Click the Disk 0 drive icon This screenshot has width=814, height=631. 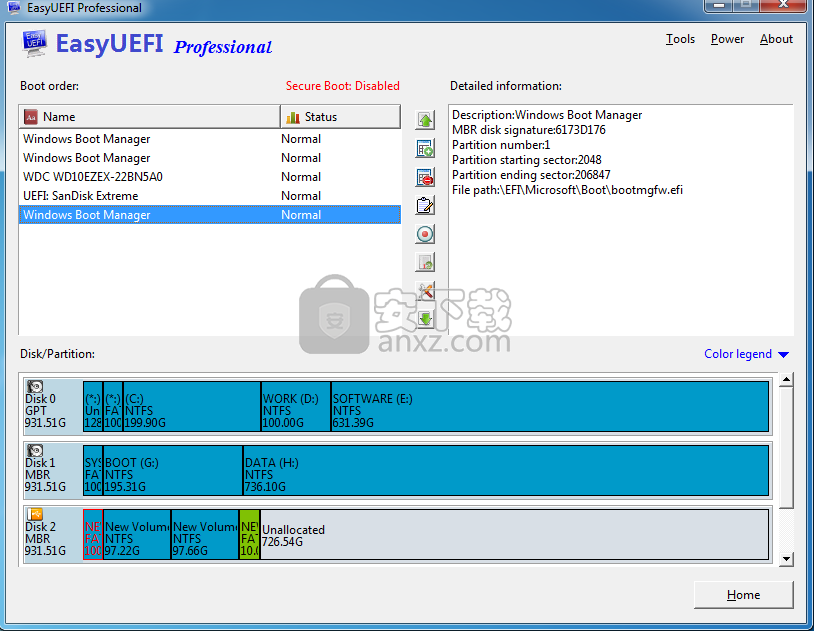click(x=35, y=386)
